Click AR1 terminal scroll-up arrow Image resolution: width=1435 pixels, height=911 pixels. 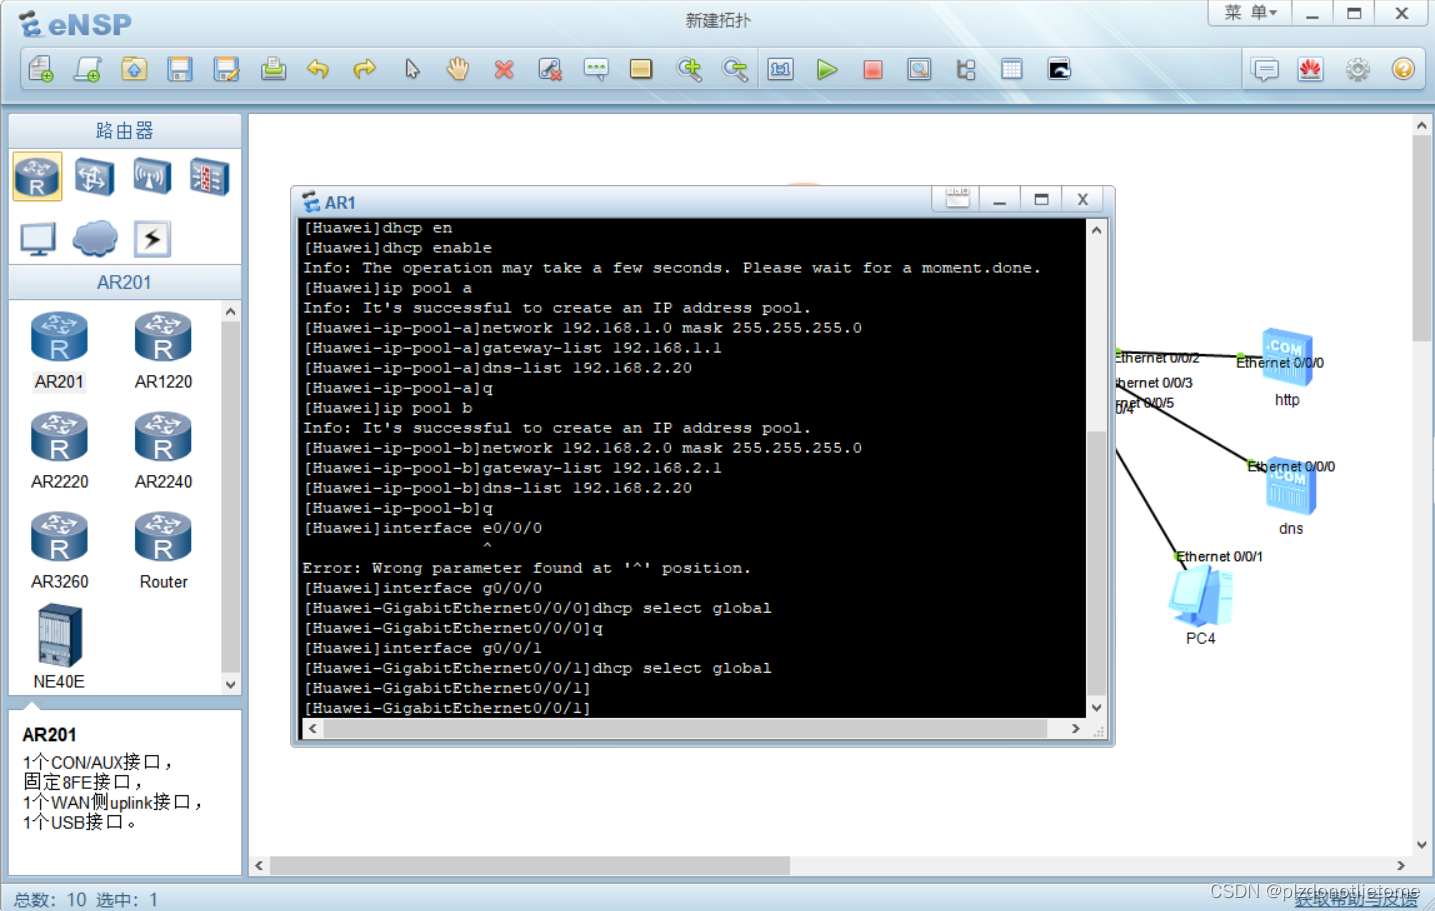(1096, 230)
